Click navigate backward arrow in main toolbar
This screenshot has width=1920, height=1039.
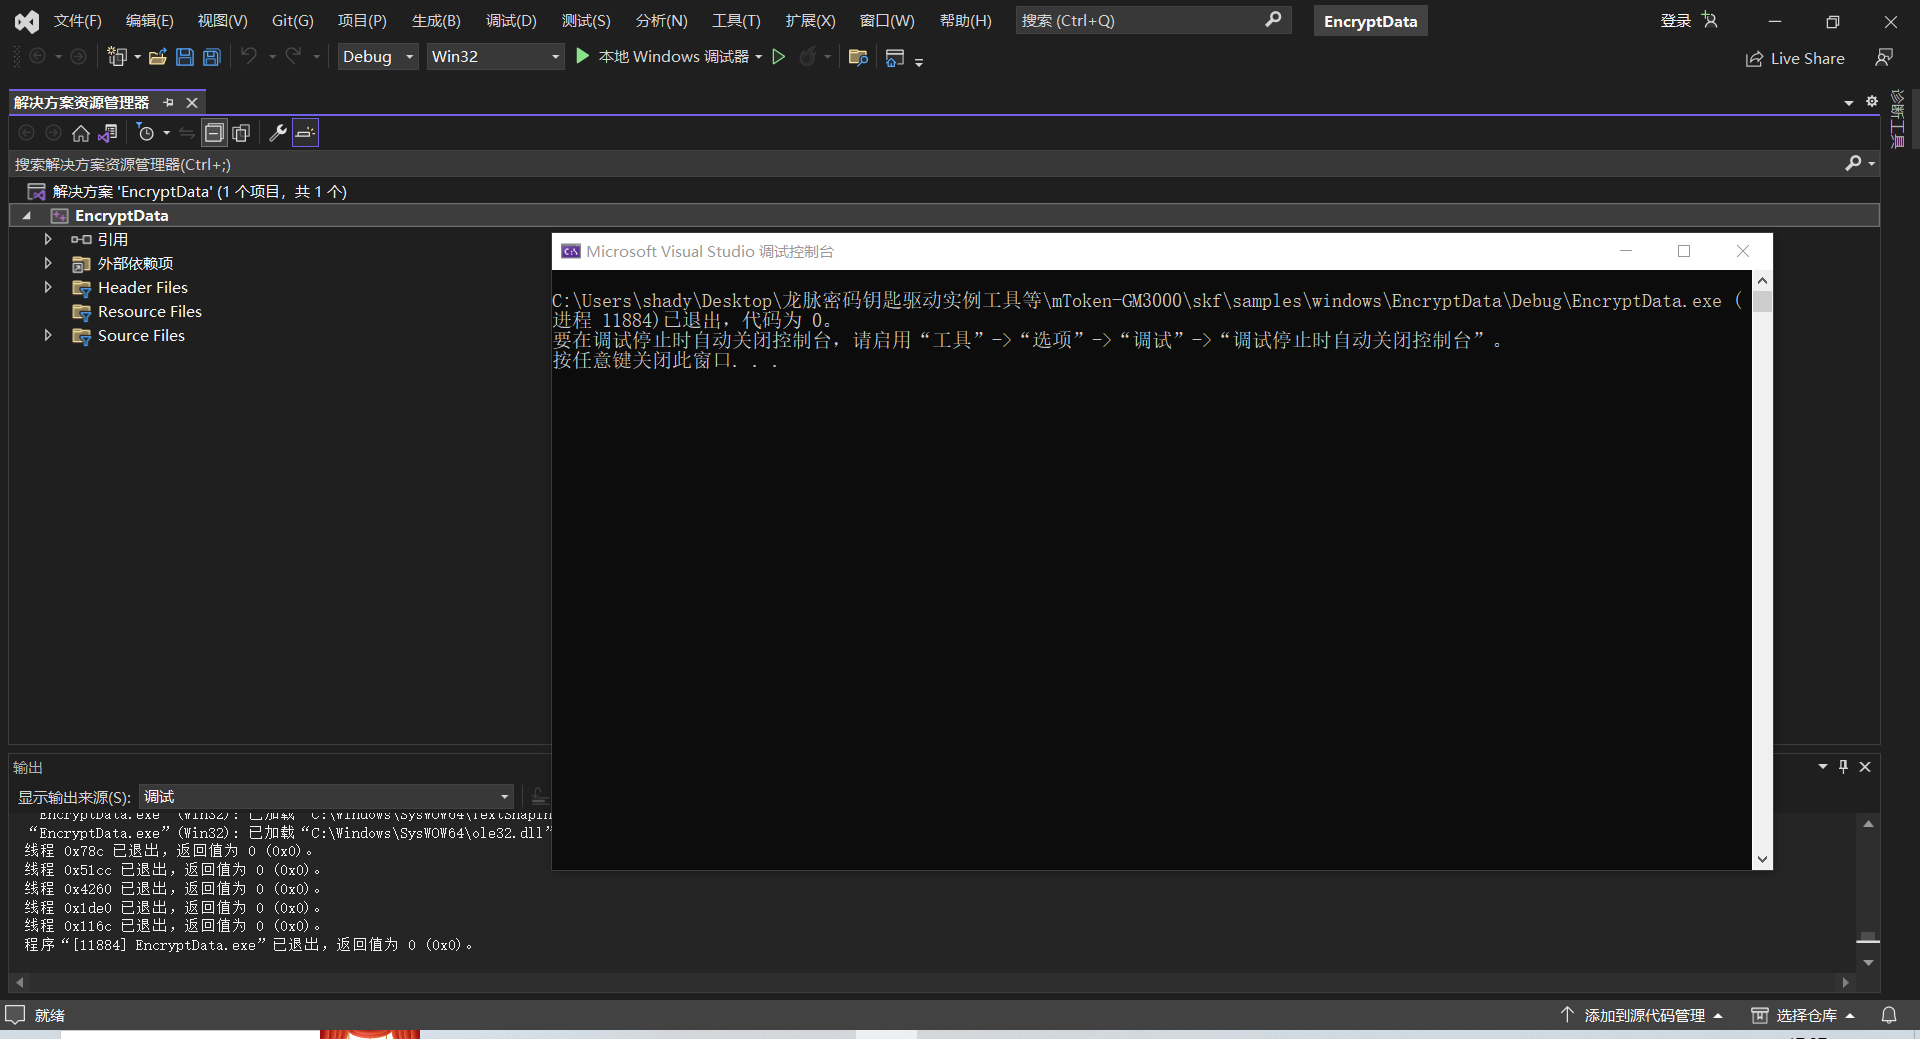[x=38, y=57]
